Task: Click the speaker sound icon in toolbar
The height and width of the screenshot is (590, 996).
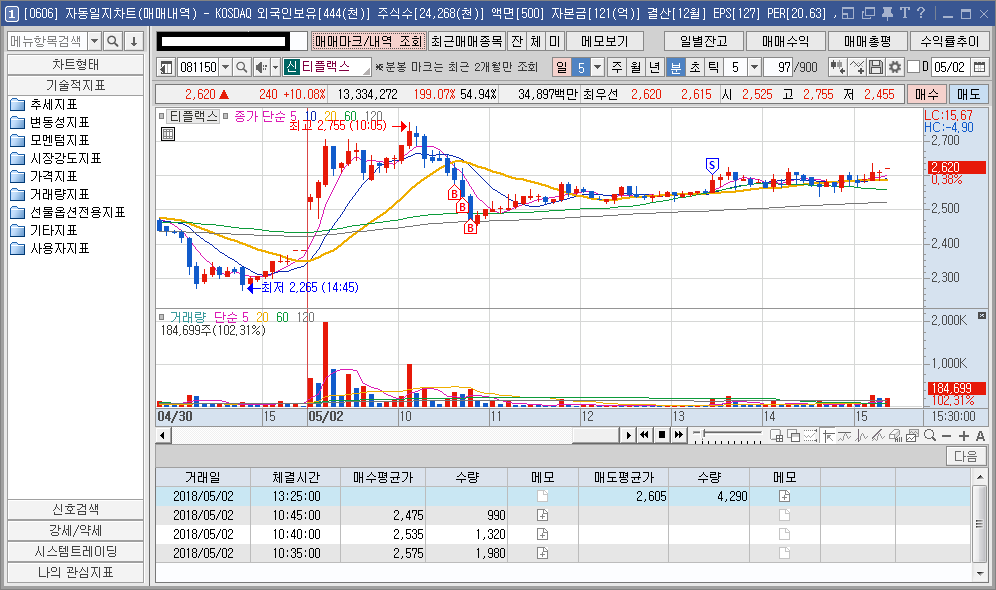Action: 260,67
